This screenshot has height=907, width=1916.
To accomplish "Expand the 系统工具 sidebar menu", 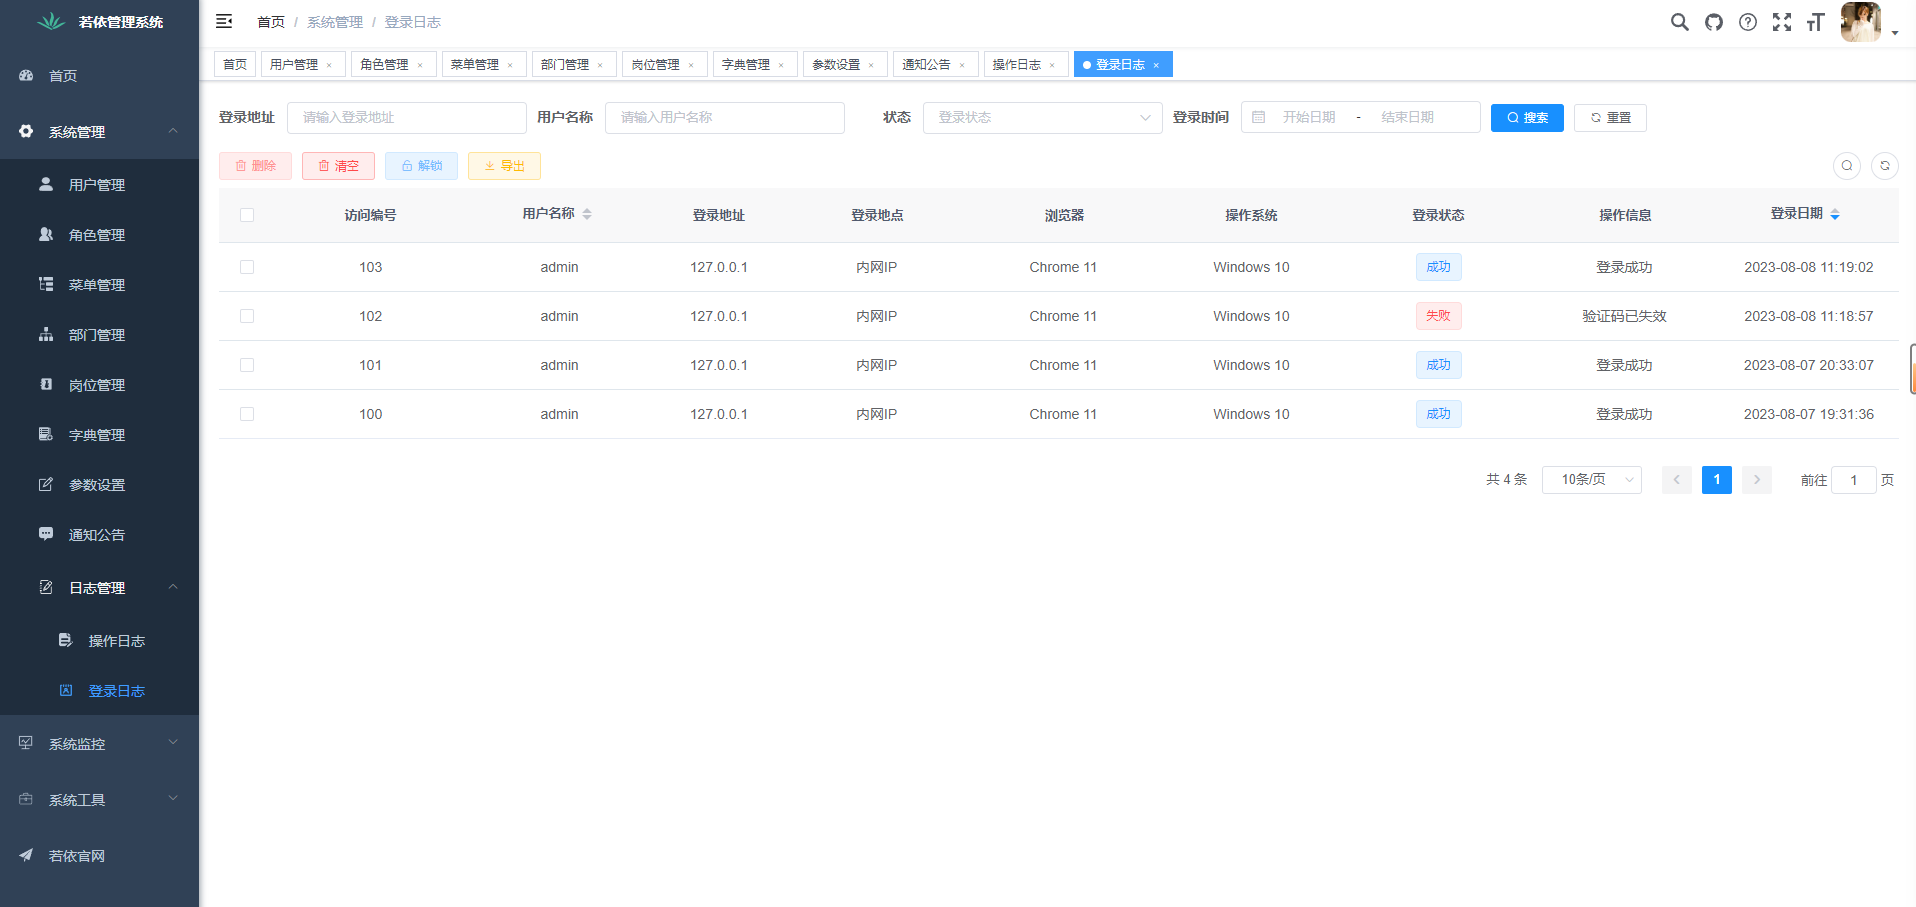I will pyautogui.click(x=99, y=799).
